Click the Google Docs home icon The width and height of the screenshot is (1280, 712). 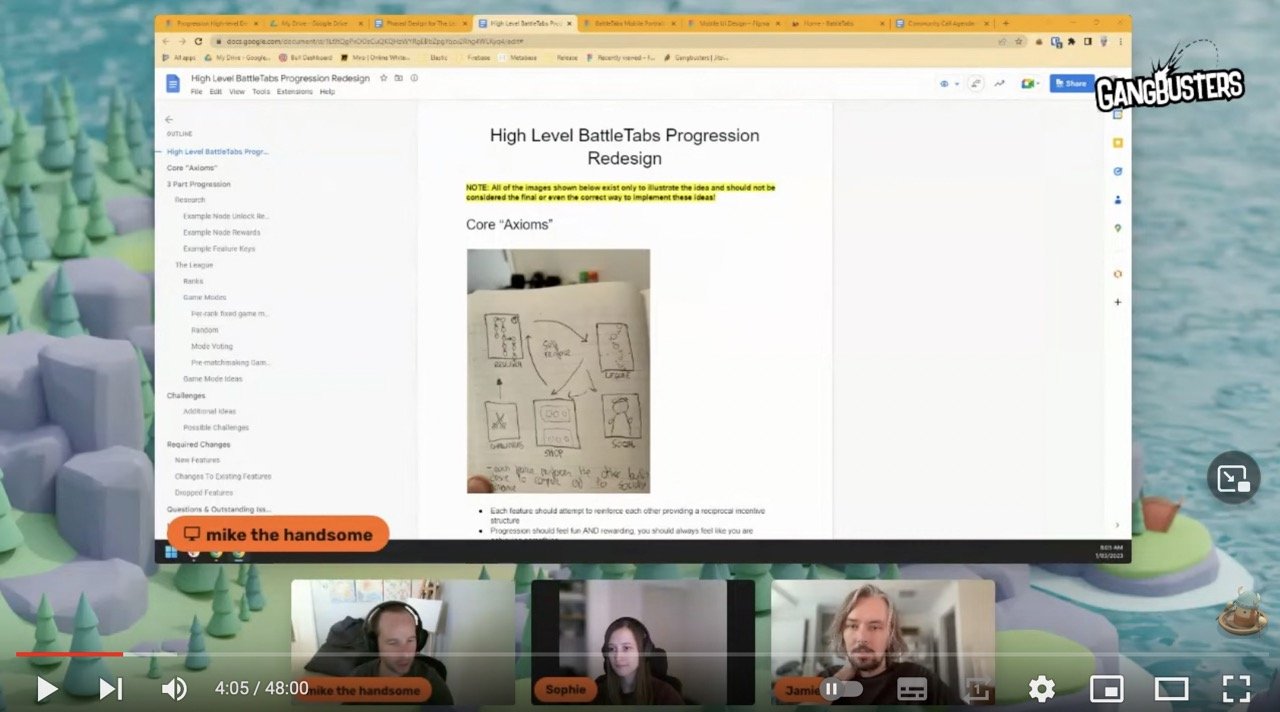pyautogui.click(x=173, y=84)
